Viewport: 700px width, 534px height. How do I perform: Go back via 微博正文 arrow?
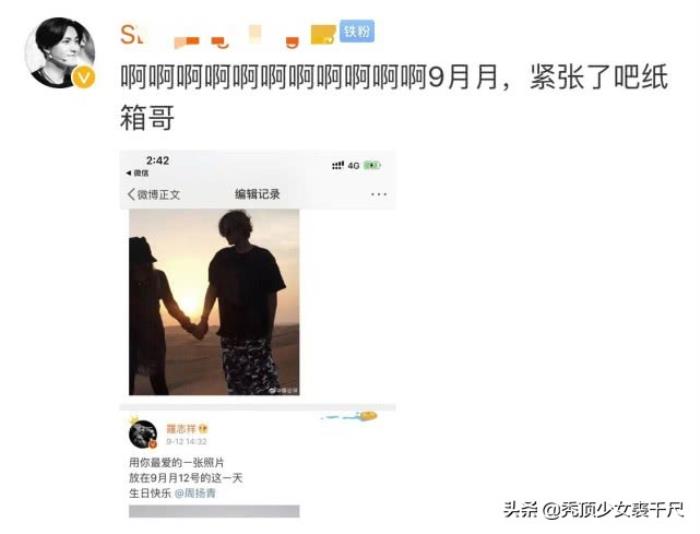154,195
